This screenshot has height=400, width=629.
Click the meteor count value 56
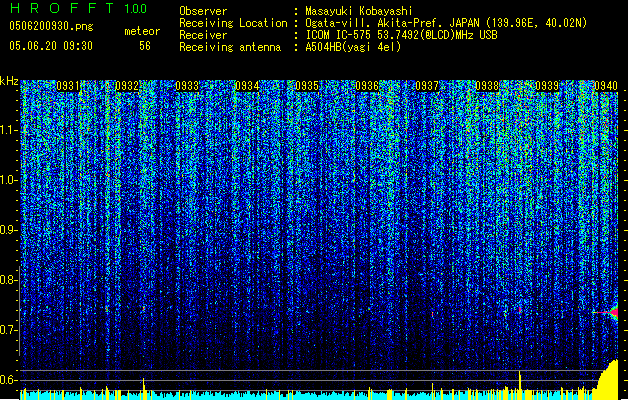click(145, 46)
